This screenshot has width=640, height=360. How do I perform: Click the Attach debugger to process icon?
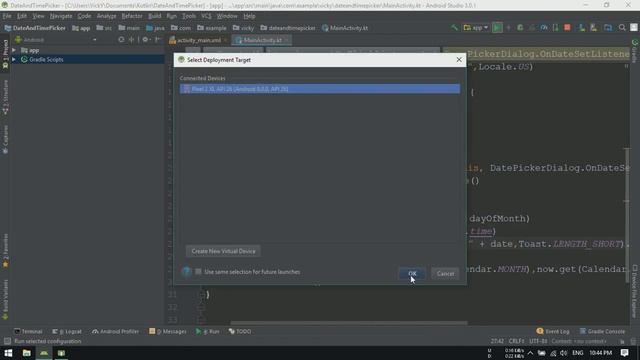555,28
